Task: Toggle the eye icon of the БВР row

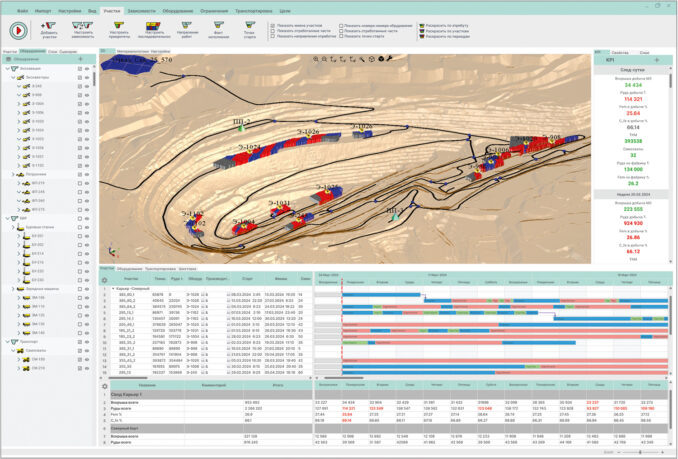Action: pyautogui.click(x=87, y=218)
